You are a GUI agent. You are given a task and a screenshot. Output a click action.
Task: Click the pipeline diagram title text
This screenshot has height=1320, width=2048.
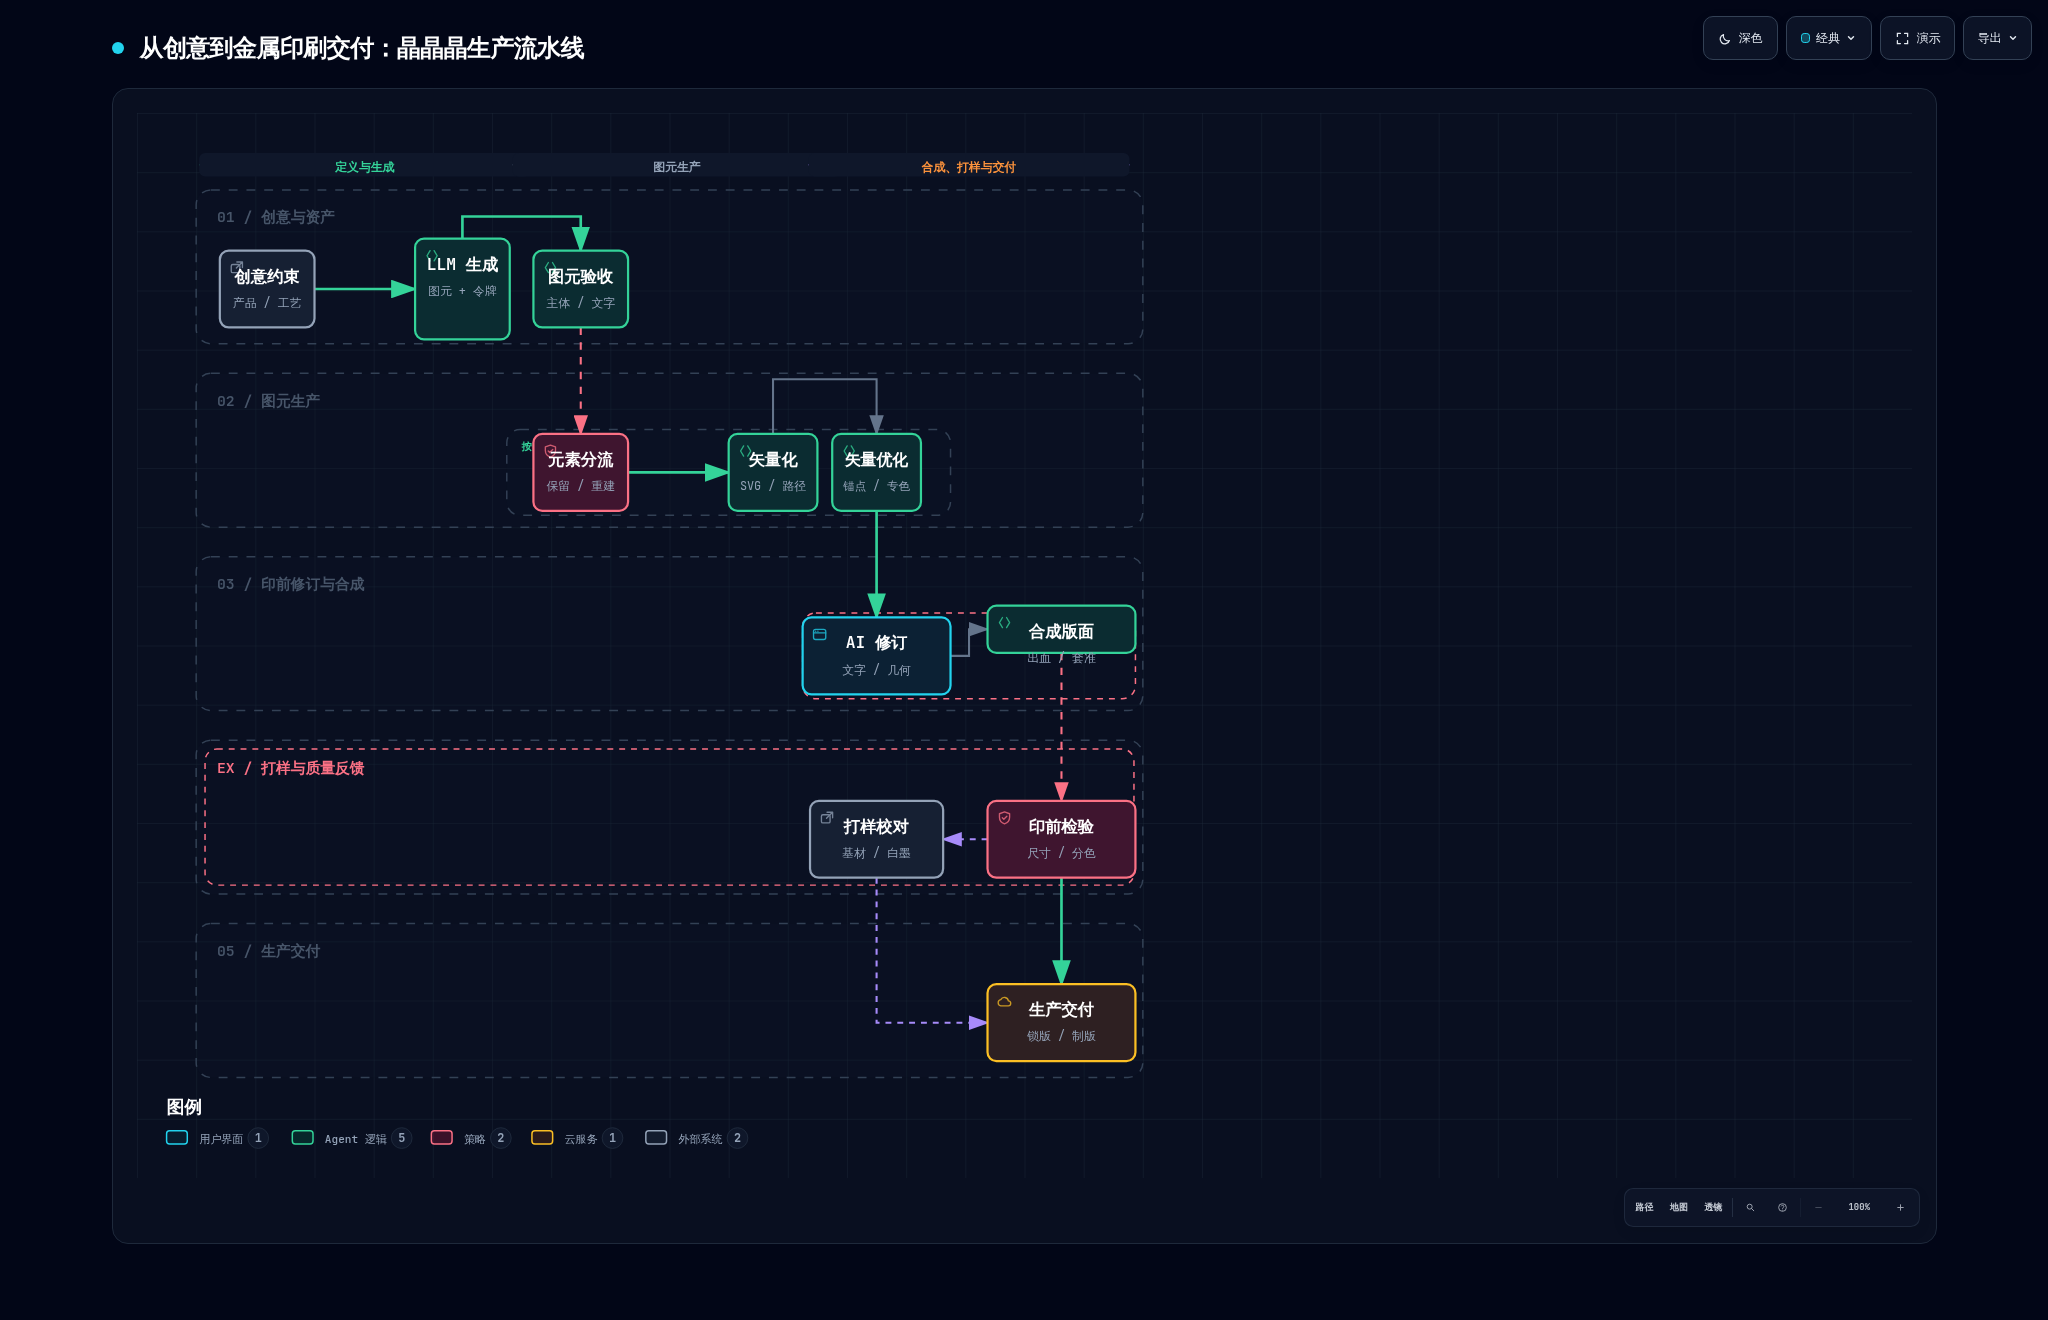[x=361, y=48]
